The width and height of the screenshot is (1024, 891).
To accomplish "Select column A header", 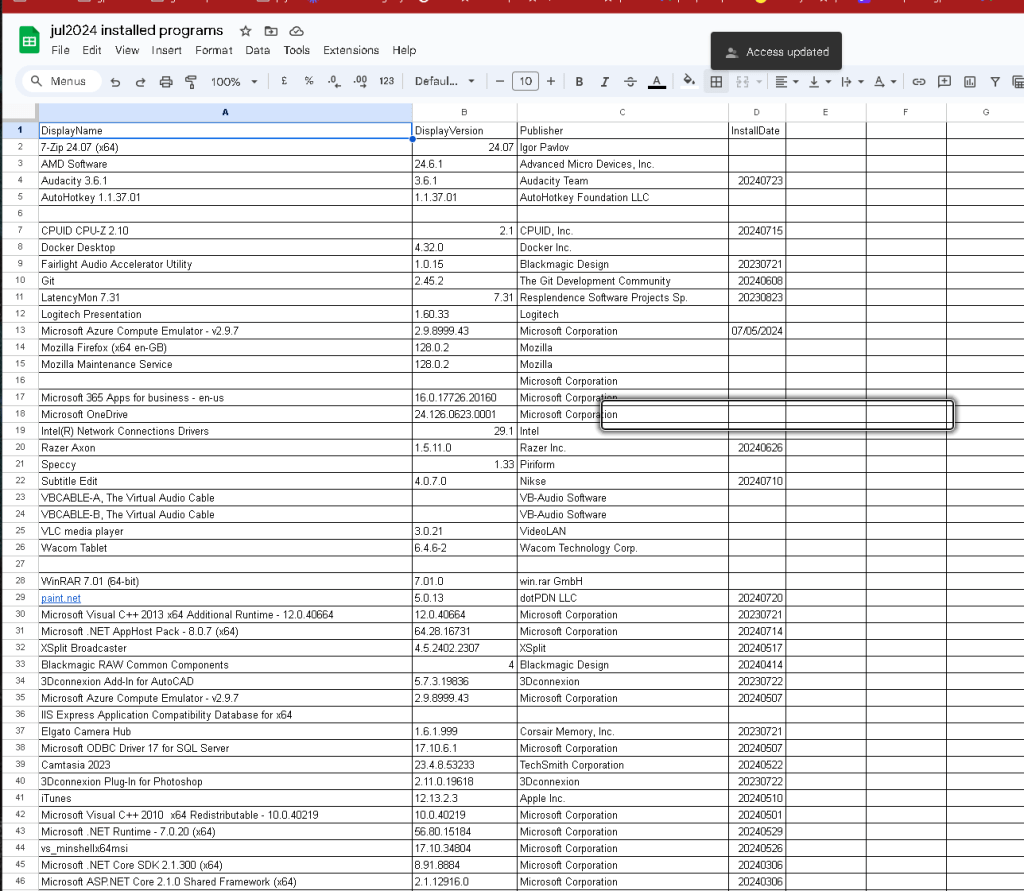I will click(x=225, y=112).
